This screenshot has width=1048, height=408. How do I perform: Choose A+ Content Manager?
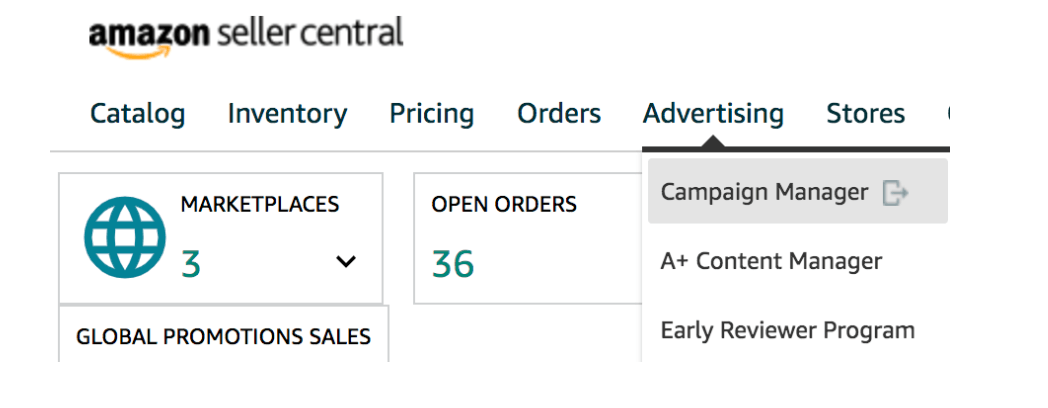(x=771, y=261)
